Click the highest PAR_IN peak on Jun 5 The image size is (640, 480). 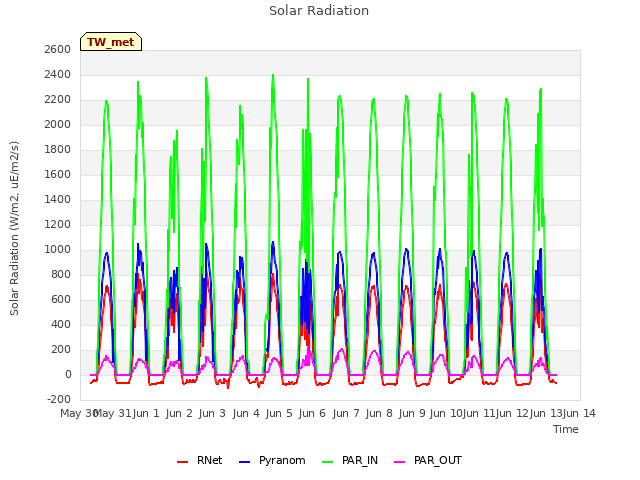point(273,75)
